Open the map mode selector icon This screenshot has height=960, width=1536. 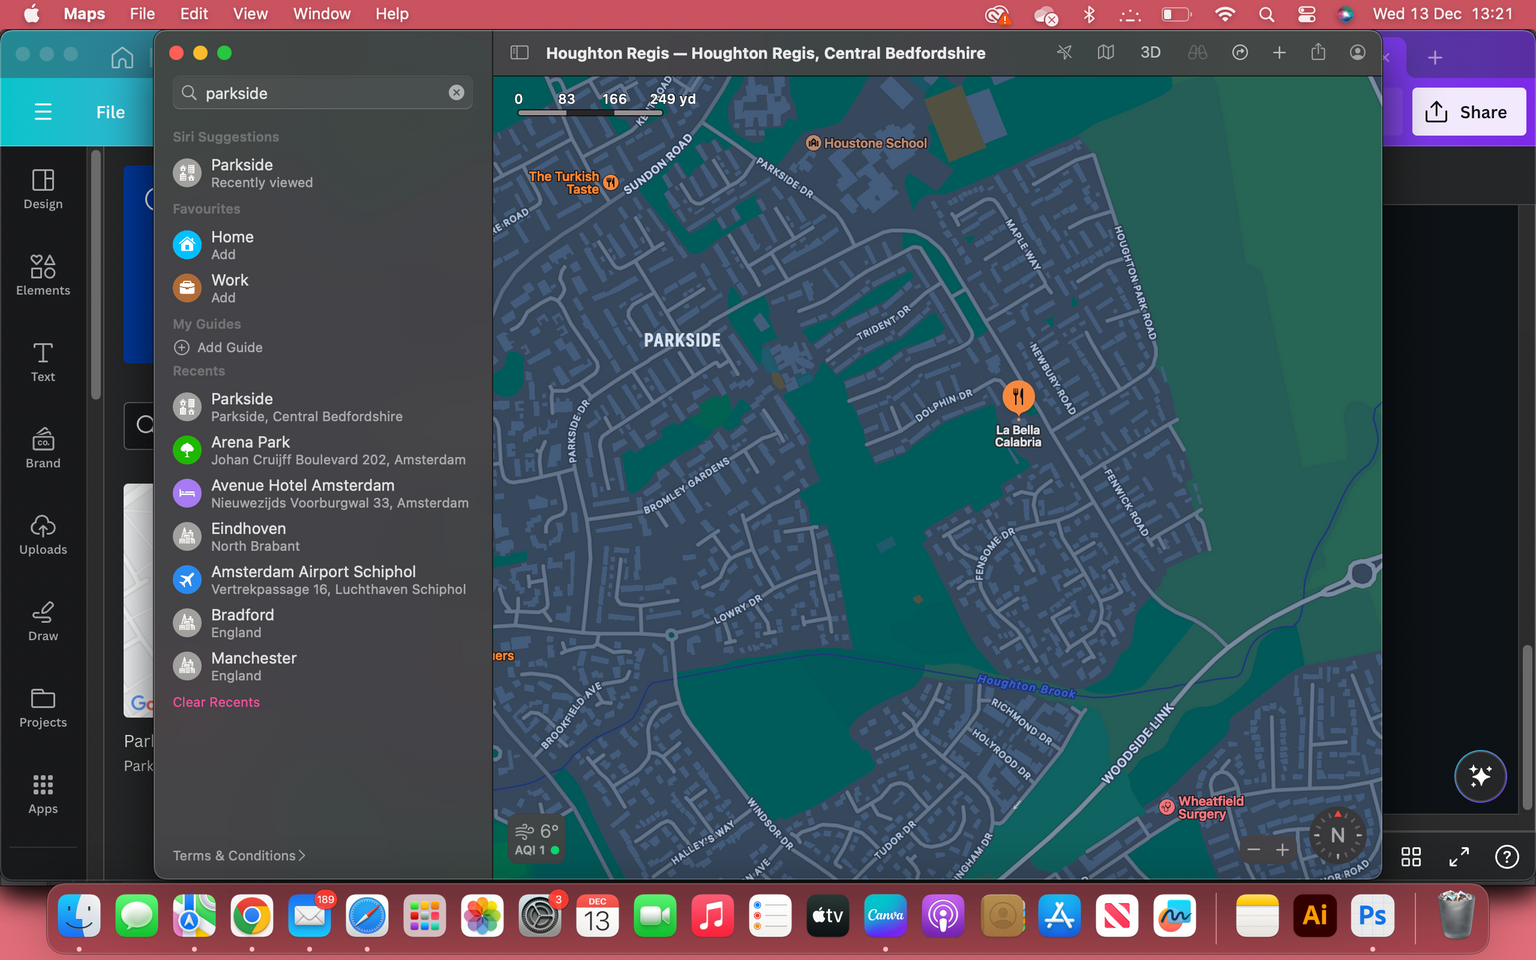(1106, 53)
